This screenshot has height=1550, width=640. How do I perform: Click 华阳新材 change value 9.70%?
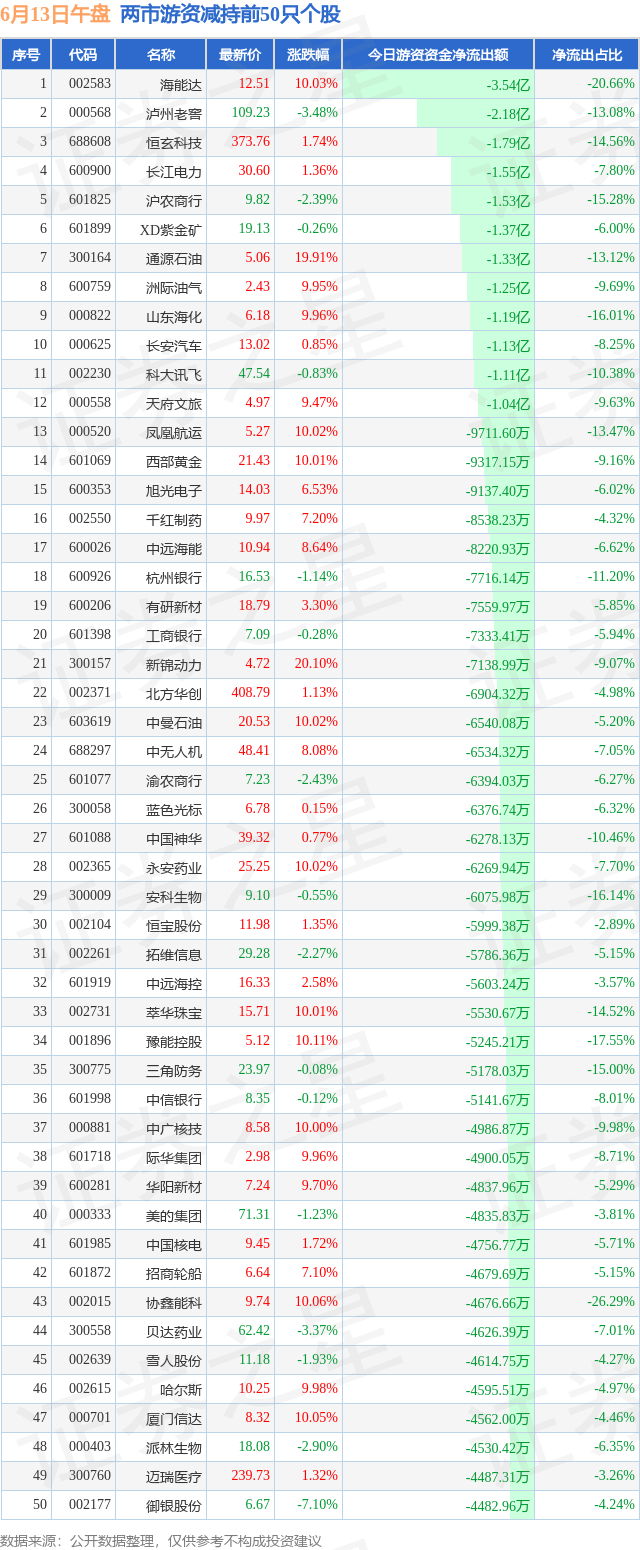(x=320, y=1186)
